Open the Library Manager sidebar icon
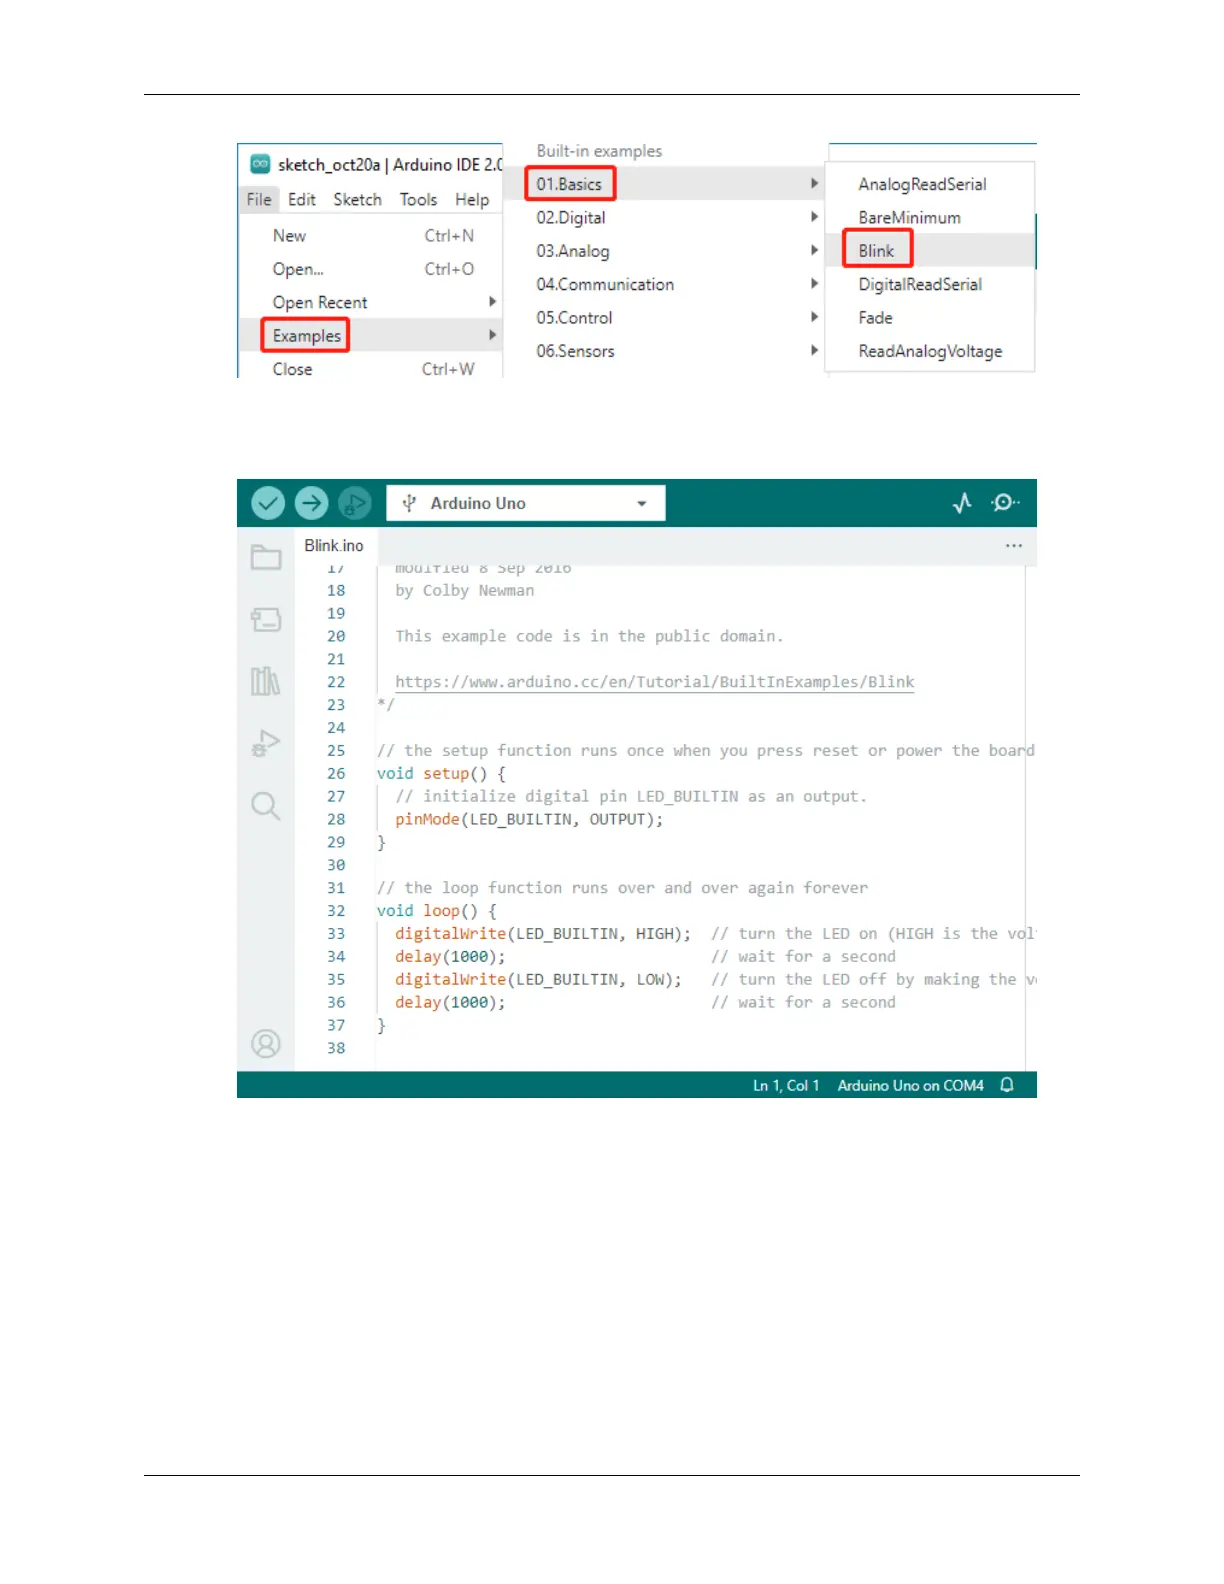Screen dimensions: 1224x1584 point(266,681)
